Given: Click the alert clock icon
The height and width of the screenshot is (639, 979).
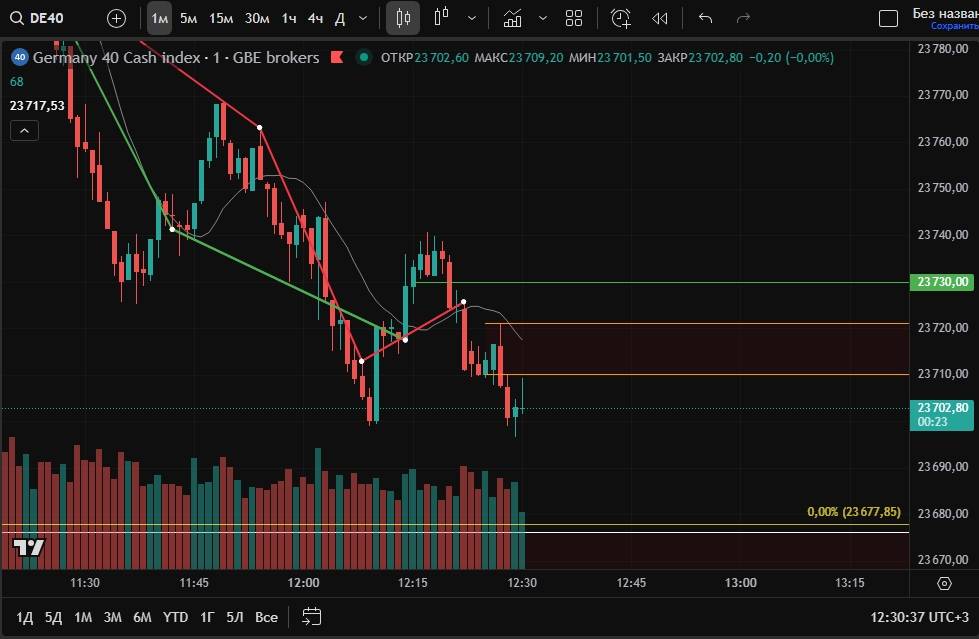Looking at the screenshot, I should pos(621,18).
